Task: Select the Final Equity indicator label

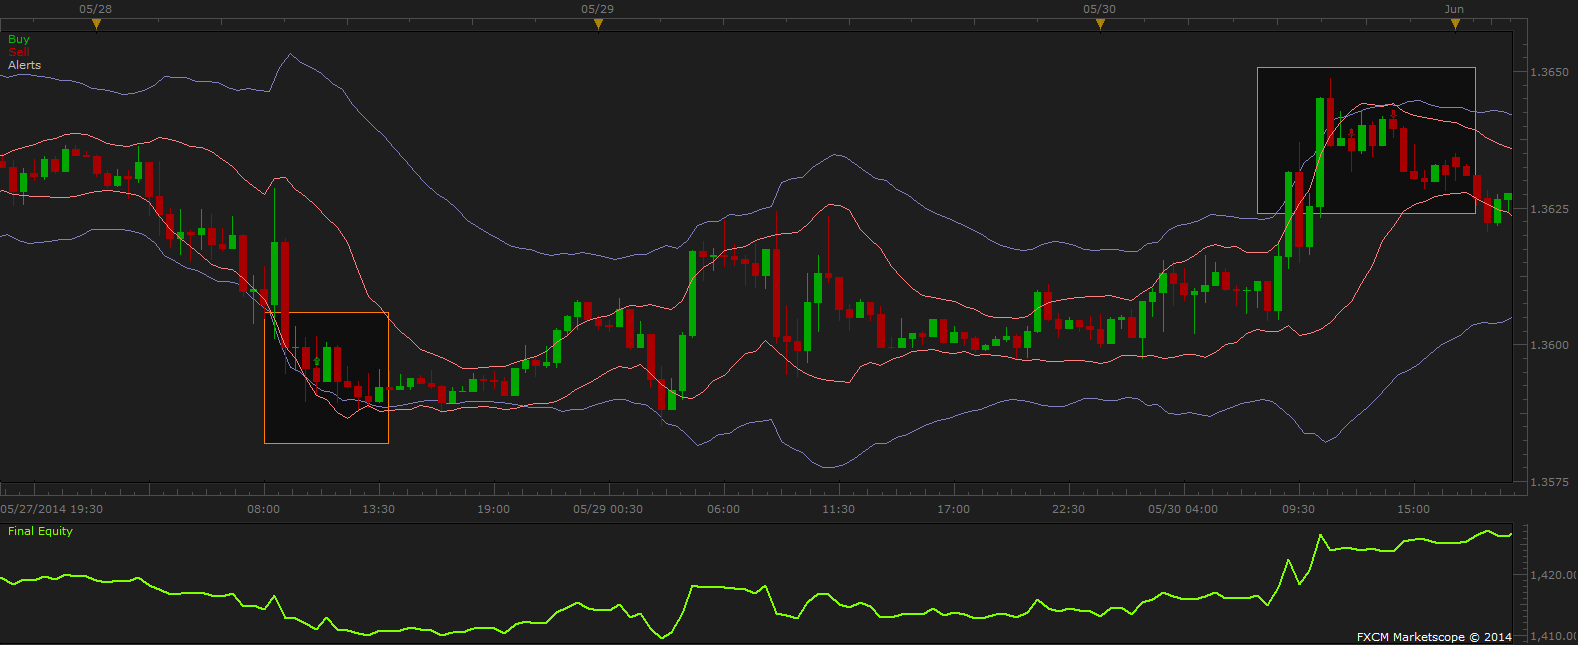Action: (40, 531)
